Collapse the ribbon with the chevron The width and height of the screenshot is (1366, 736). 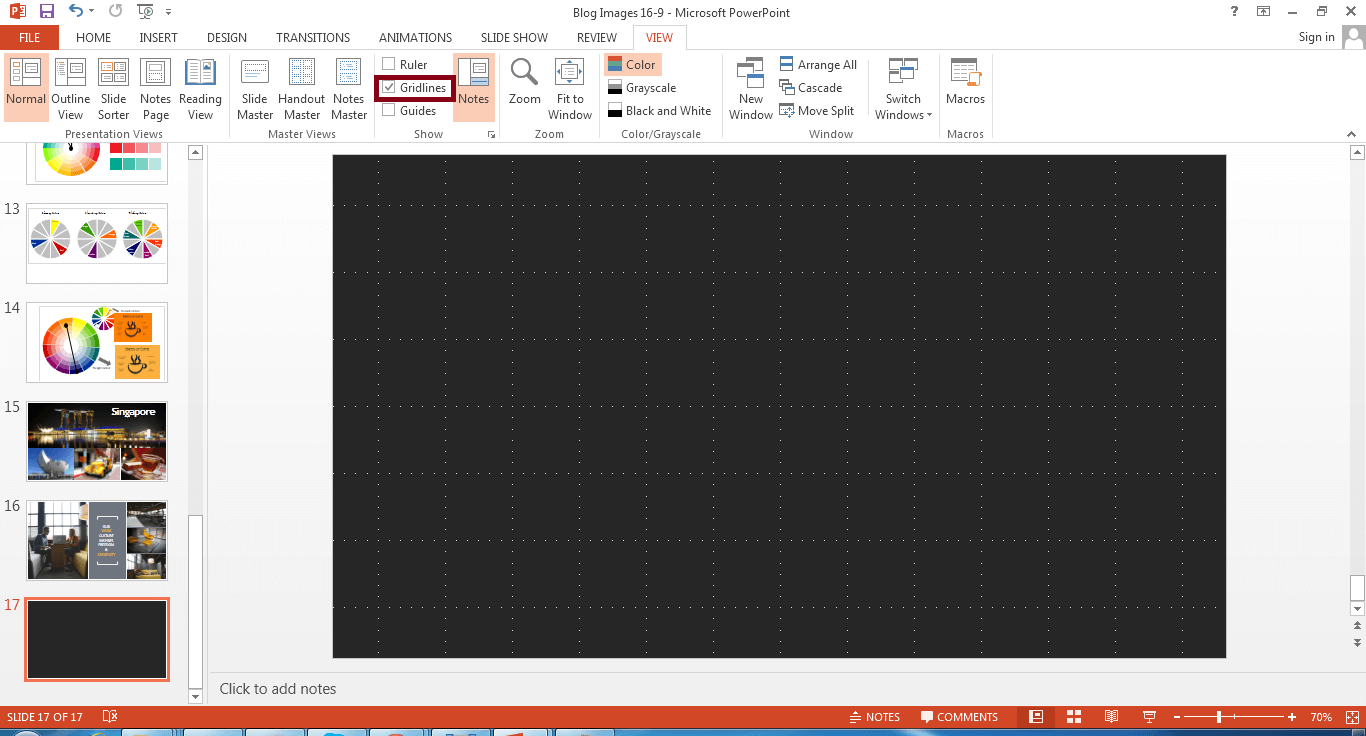[x=1353, y=133]
